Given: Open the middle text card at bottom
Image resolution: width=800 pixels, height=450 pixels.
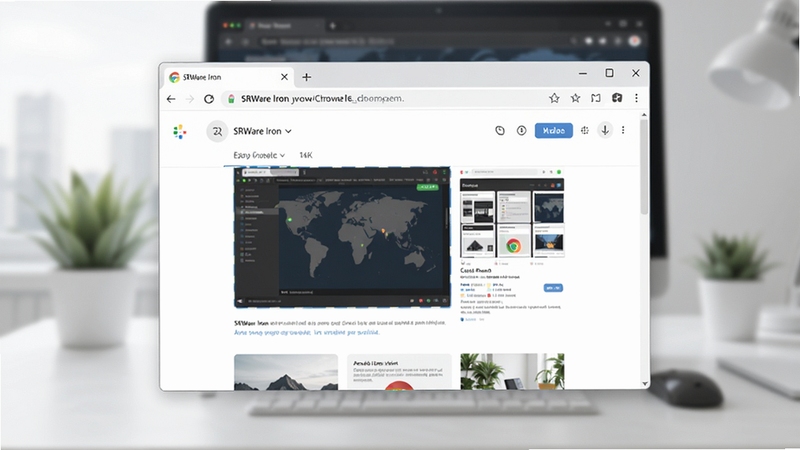Looking at the screenshot, I should tap(399, 372).
